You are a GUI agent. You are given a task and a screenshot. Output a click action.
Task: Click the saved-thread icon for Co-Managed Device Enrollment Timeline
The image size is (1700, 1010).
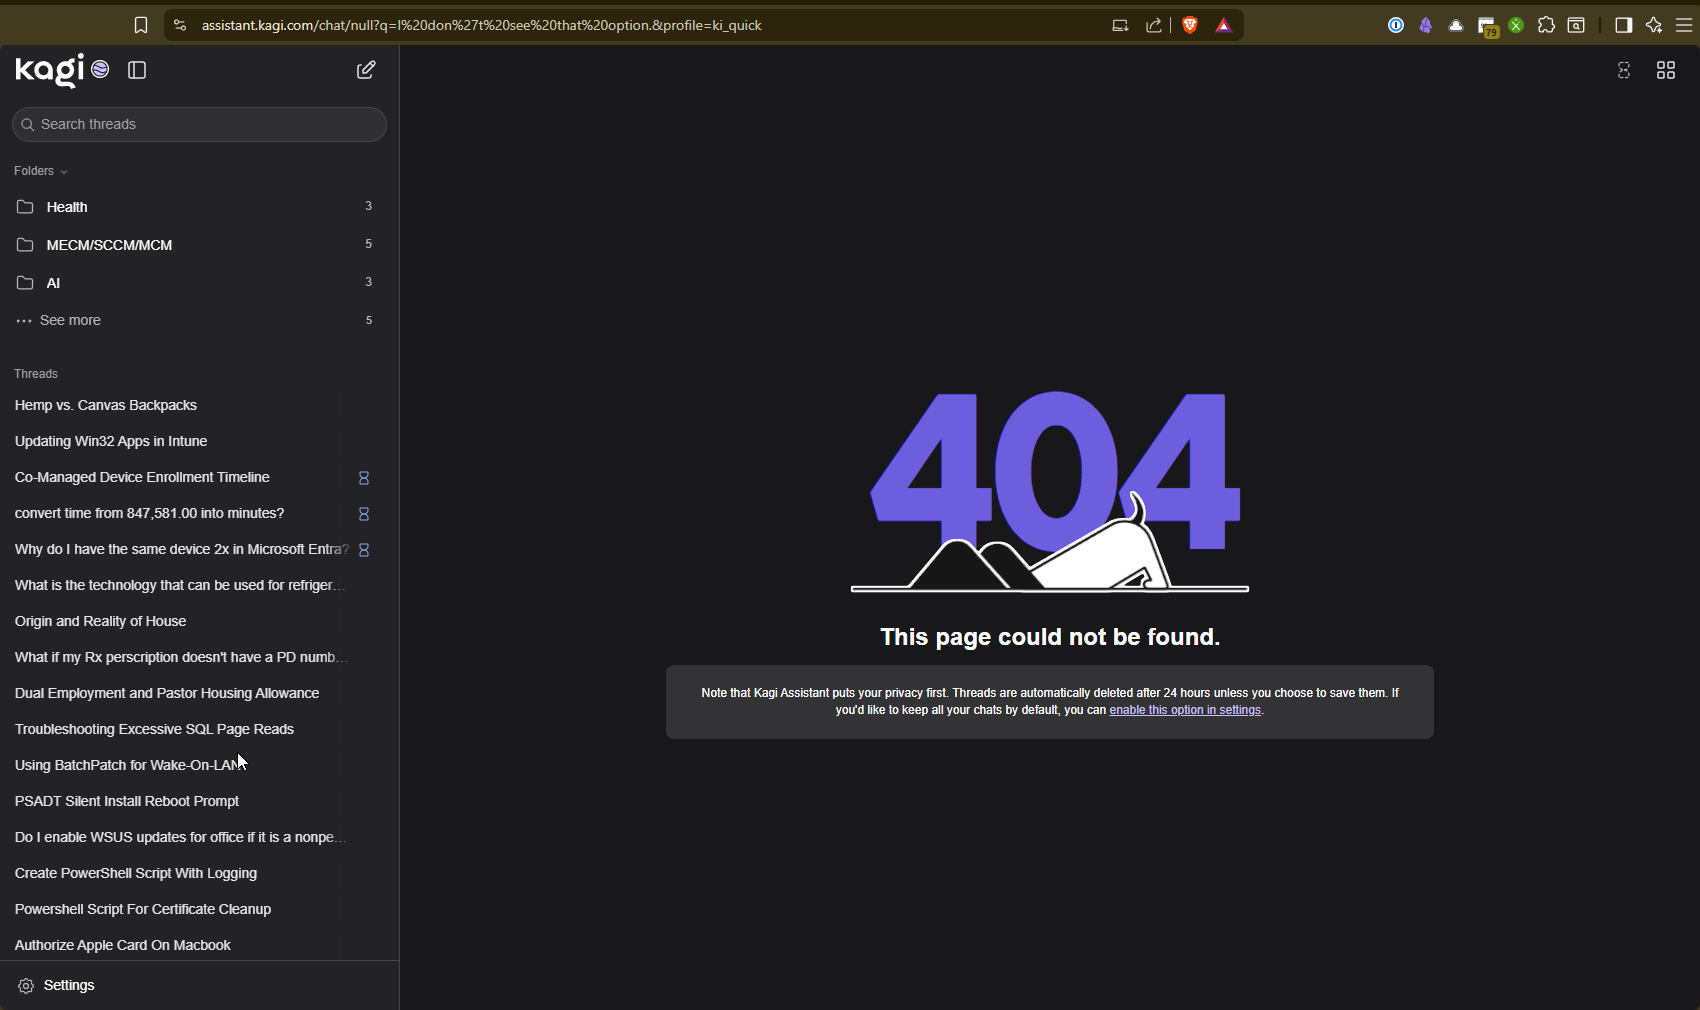(364, 478)
